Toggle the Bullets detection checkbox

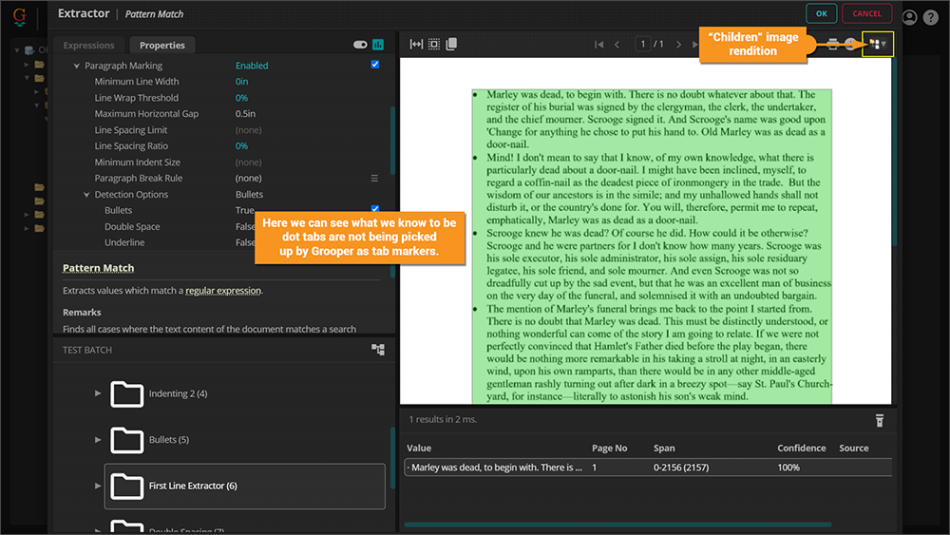(x=375, y=209)
